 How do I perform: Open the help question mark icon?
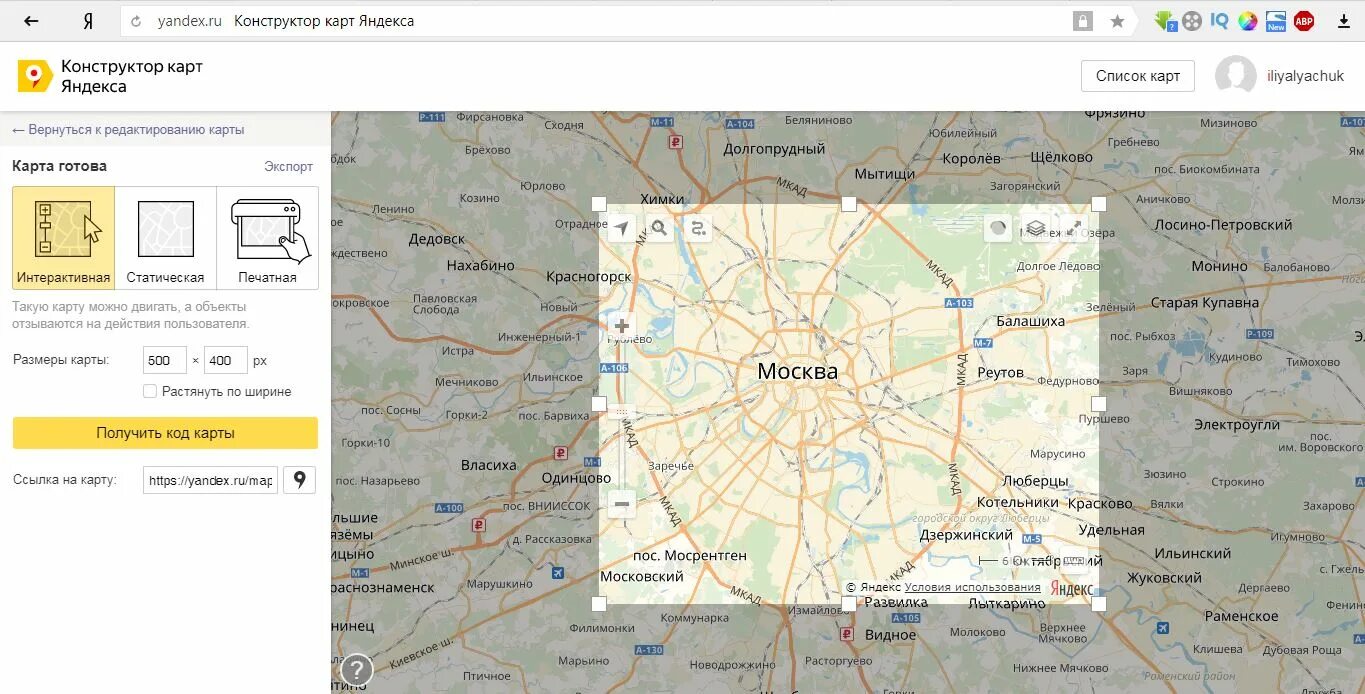pyautogui.click(x=357, y=670)
